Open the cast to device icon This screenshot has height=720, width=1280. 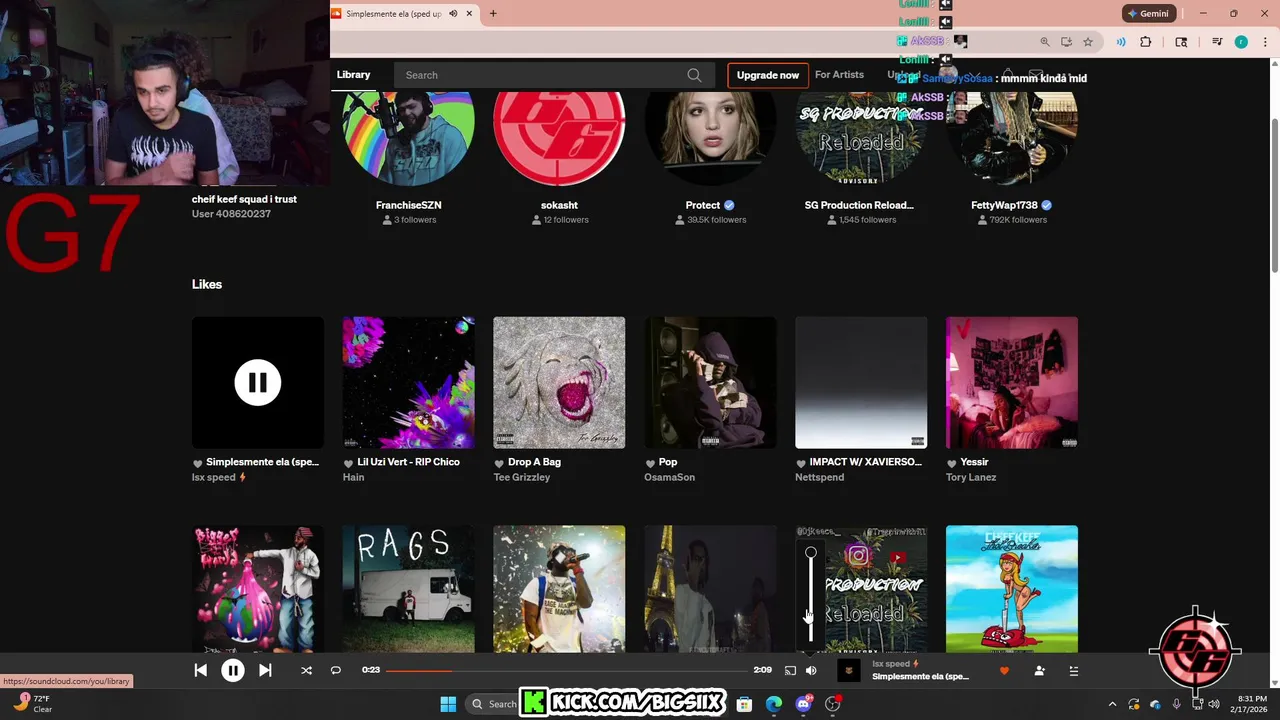click(x=790, y=671)
